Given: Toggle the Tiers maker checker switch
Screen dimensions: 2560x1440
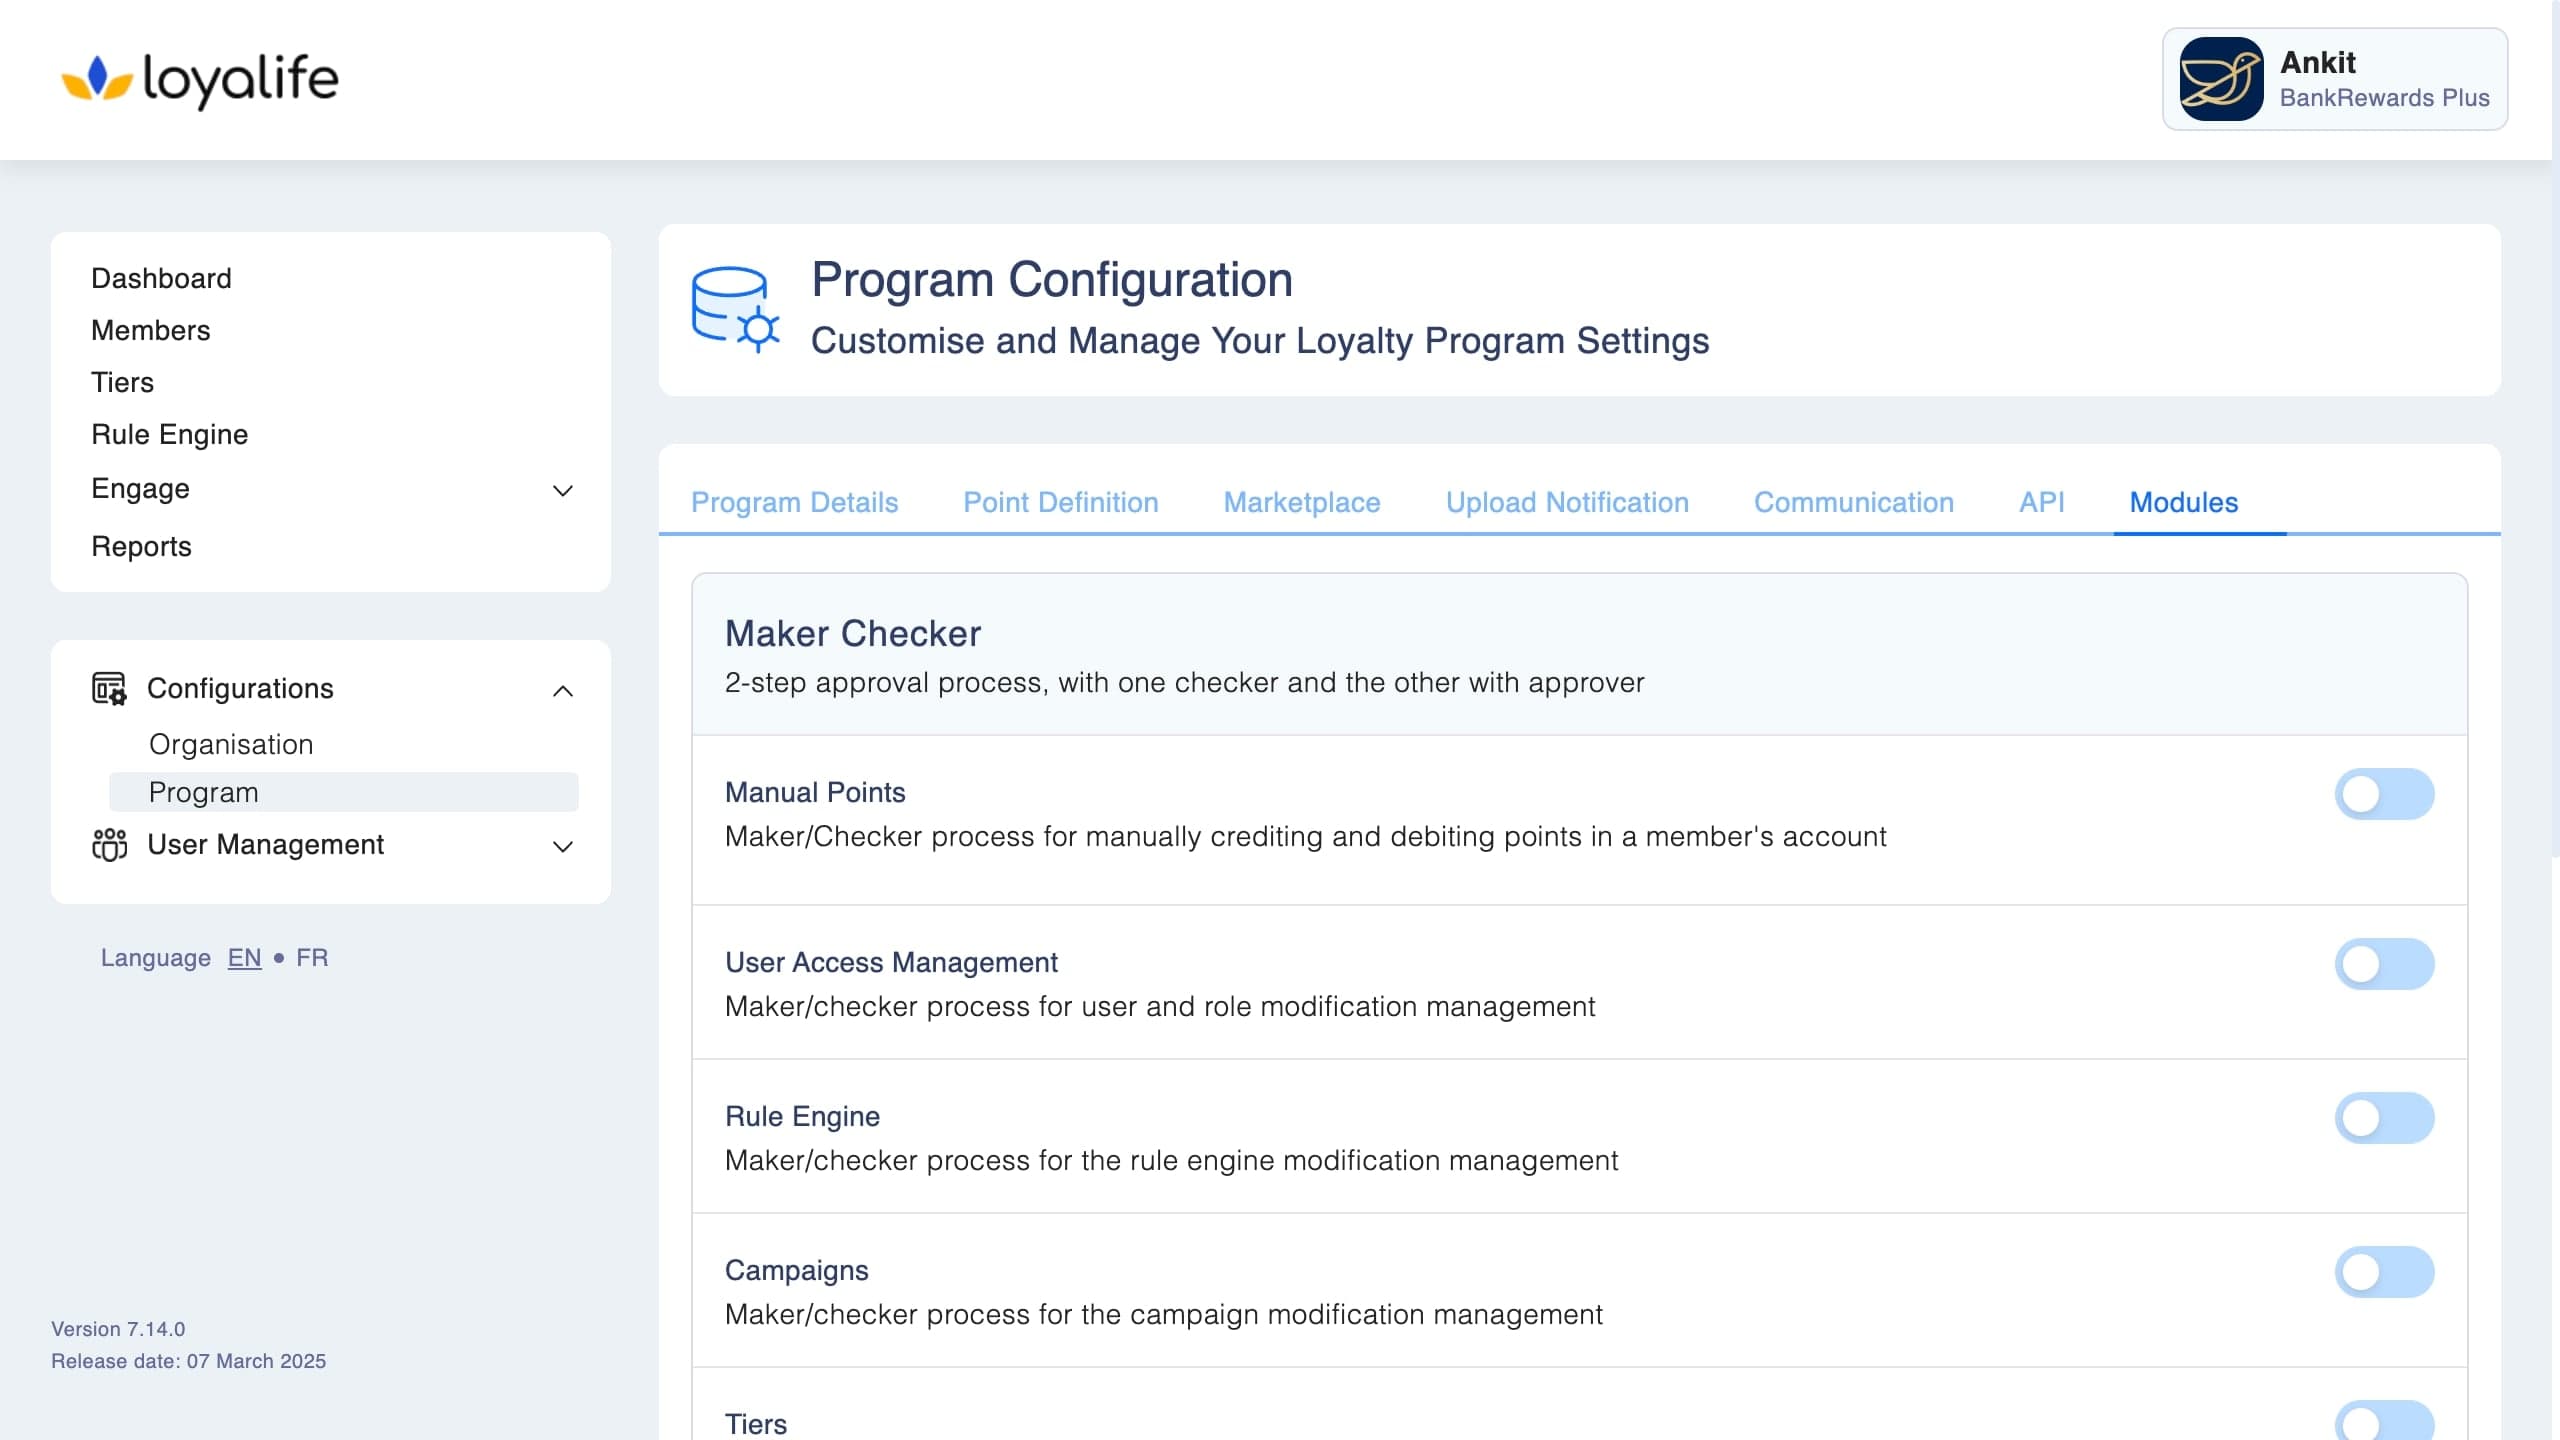Looking at the screenshot, I should point(2384,1422).
